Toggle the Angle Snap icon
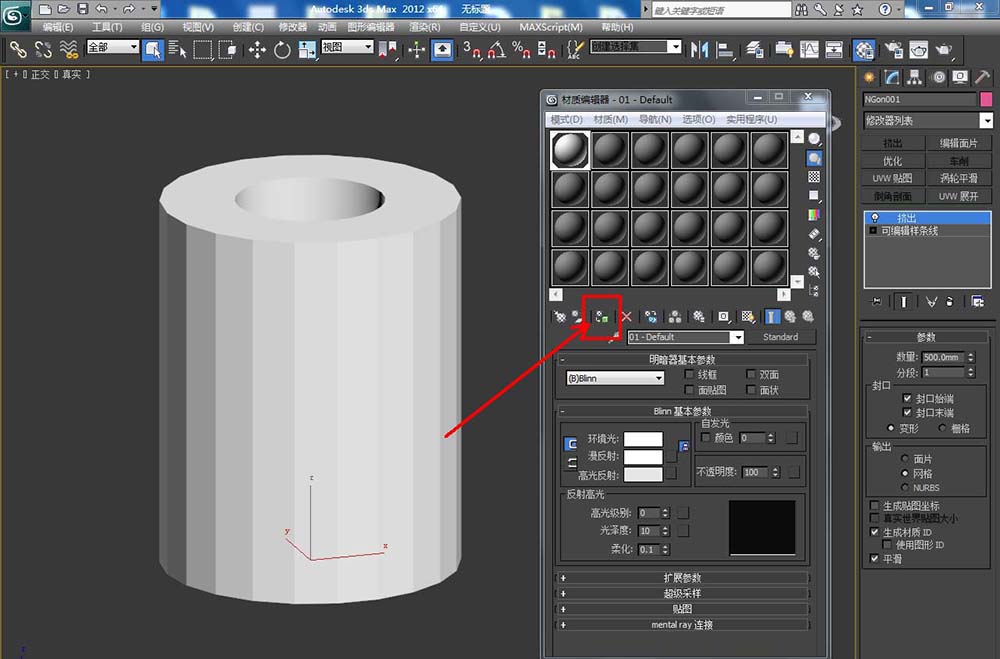1000x659 pixels. tap(497, 50)
